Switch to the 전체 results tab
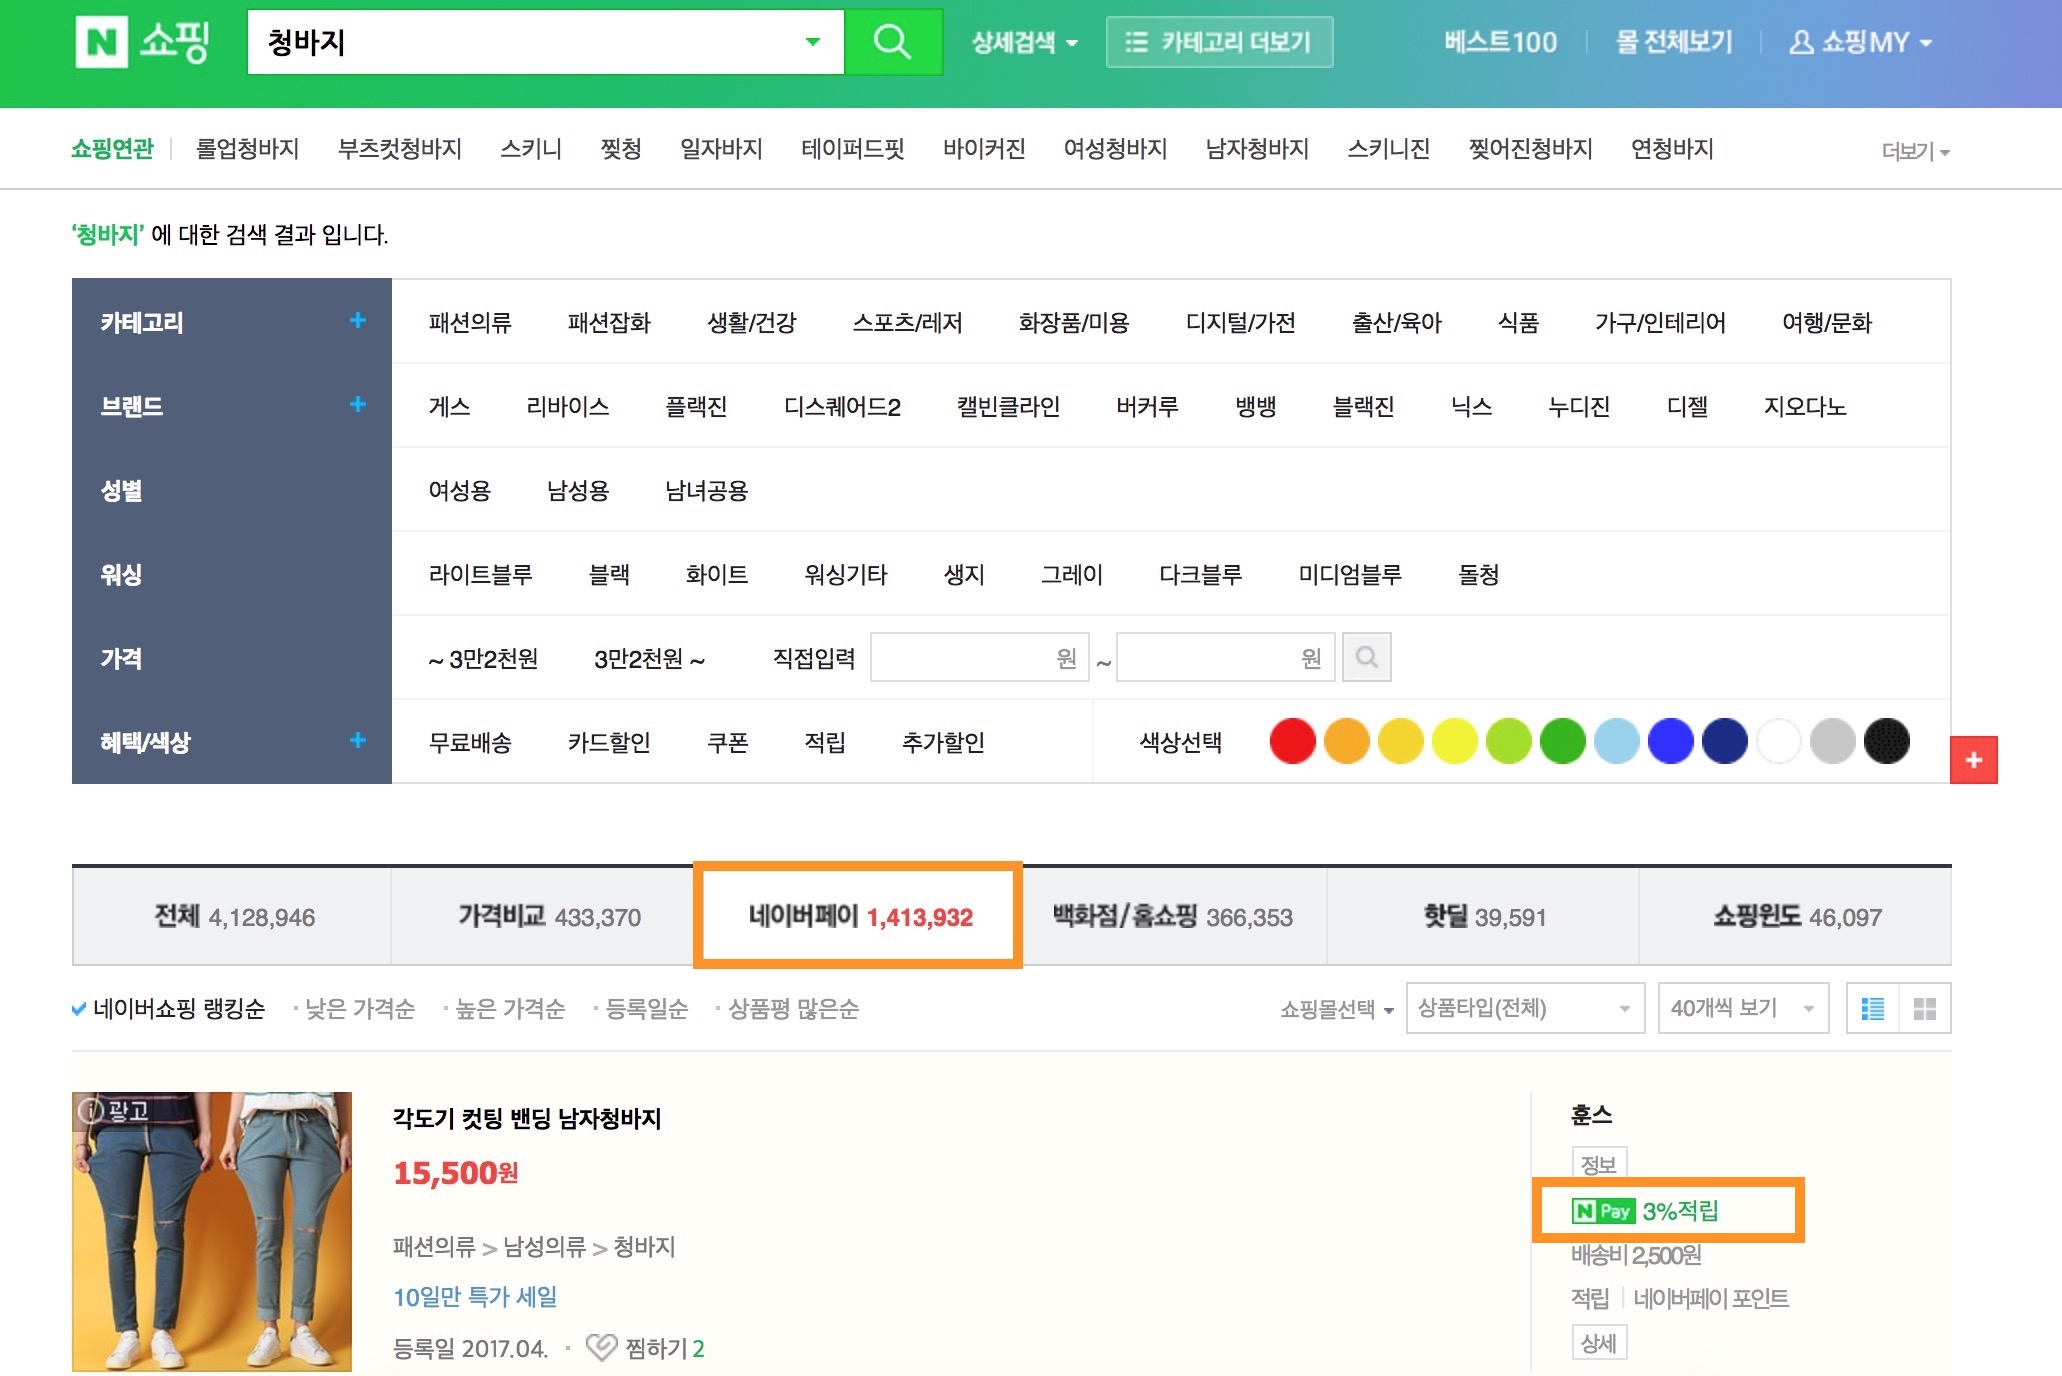The image size is (2062, 1376). tap(232, 916)
